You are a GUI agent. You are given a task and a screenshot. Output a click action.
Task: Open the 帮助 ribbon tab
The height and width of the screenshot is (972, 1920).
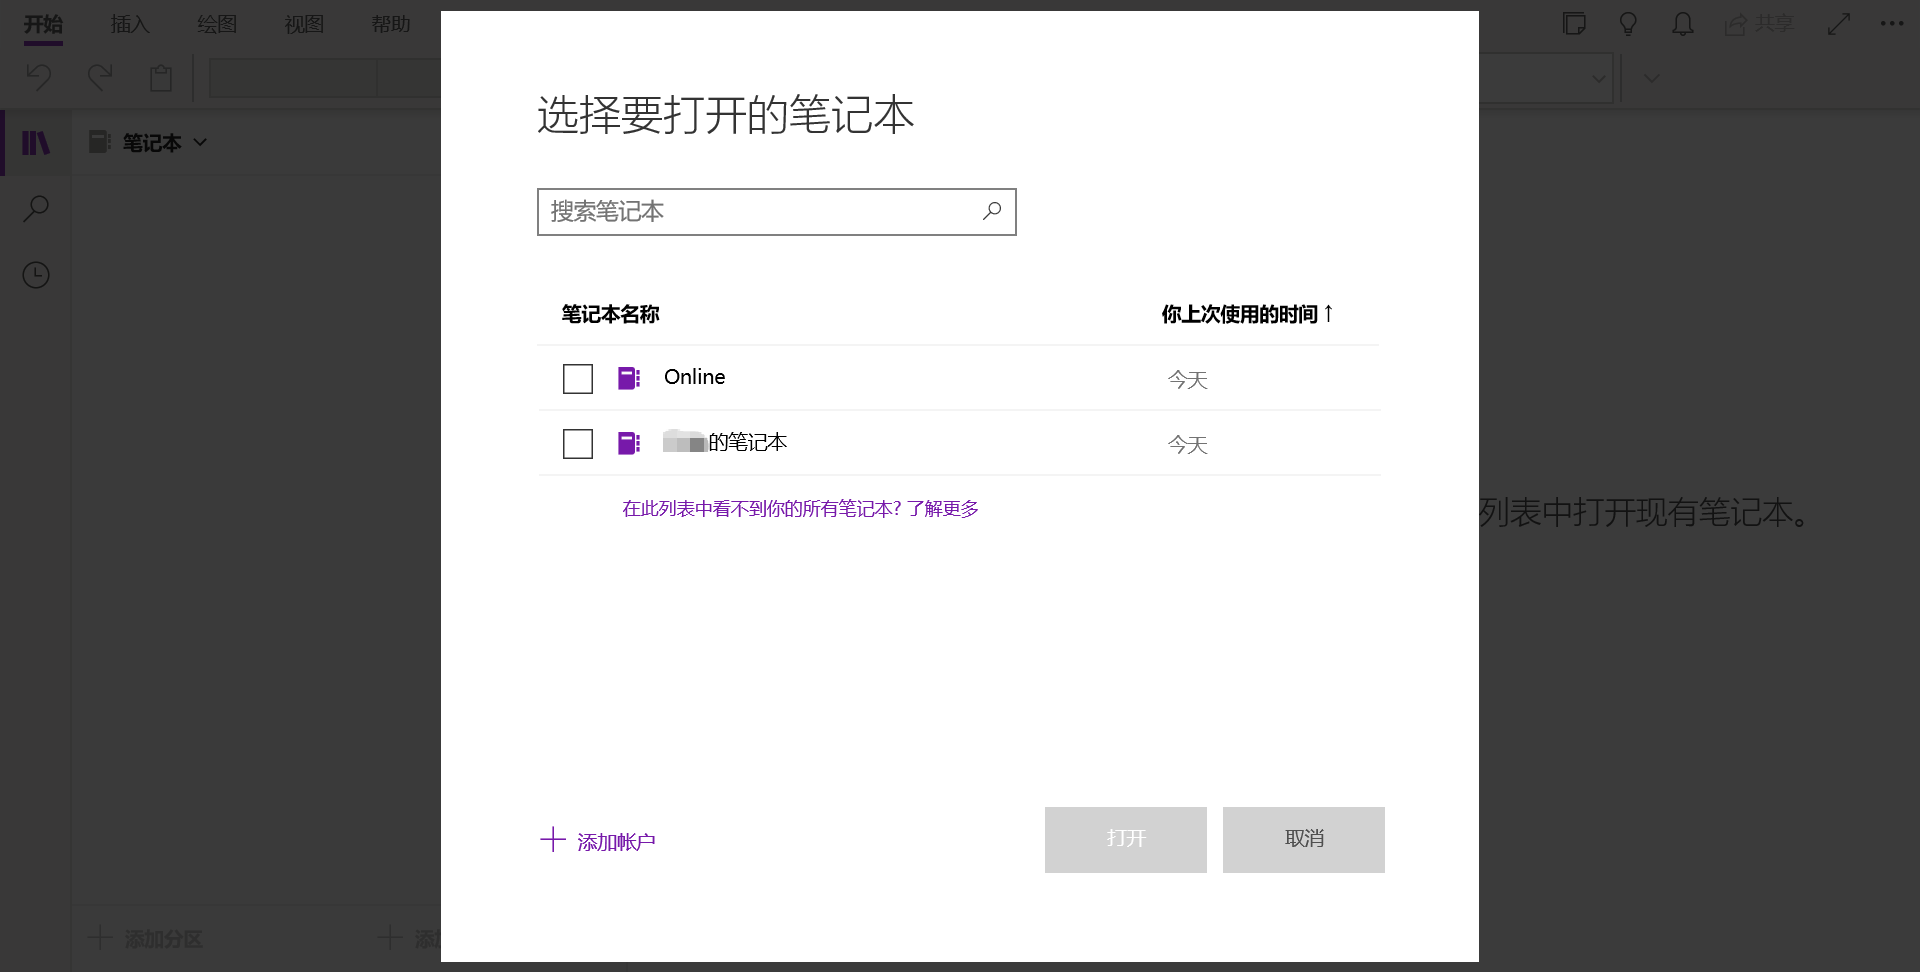(x=391, y=24)
